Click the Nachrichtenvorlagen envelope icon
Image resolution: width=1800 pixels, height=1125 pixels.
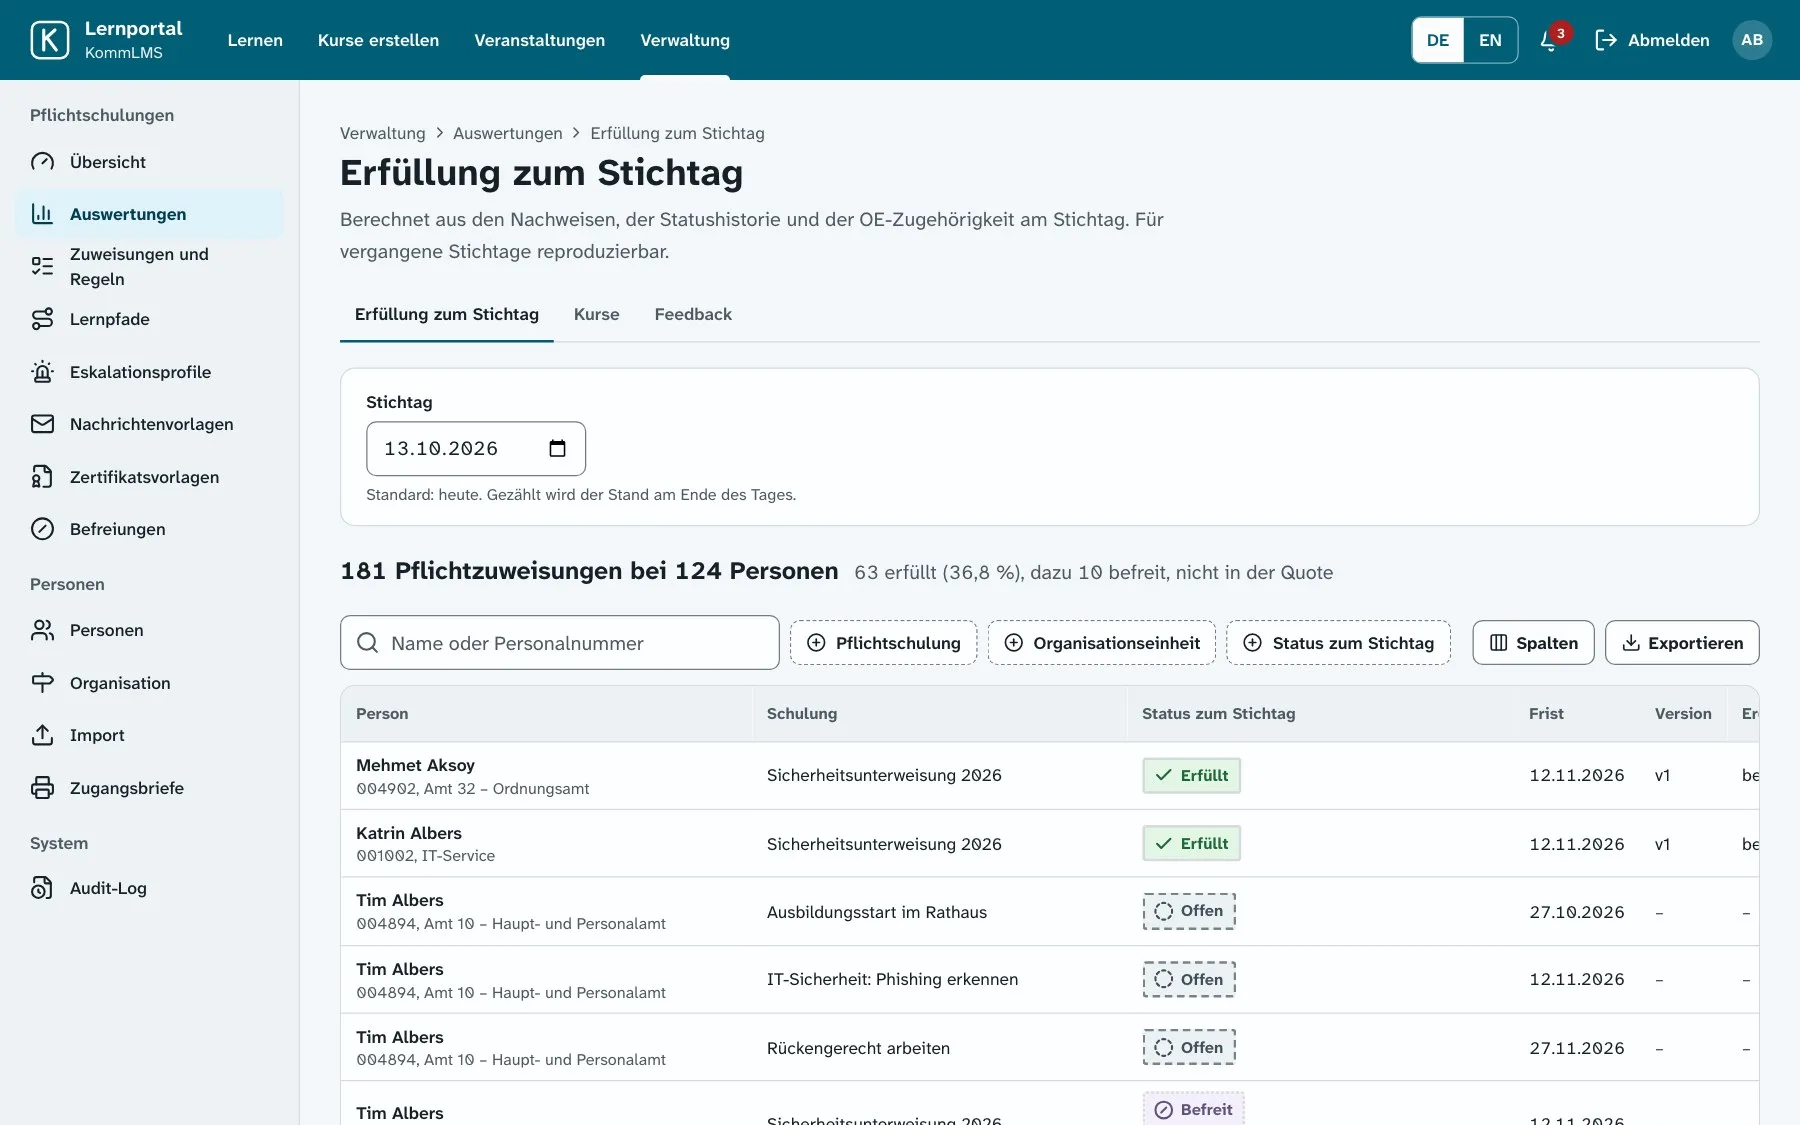42,424
